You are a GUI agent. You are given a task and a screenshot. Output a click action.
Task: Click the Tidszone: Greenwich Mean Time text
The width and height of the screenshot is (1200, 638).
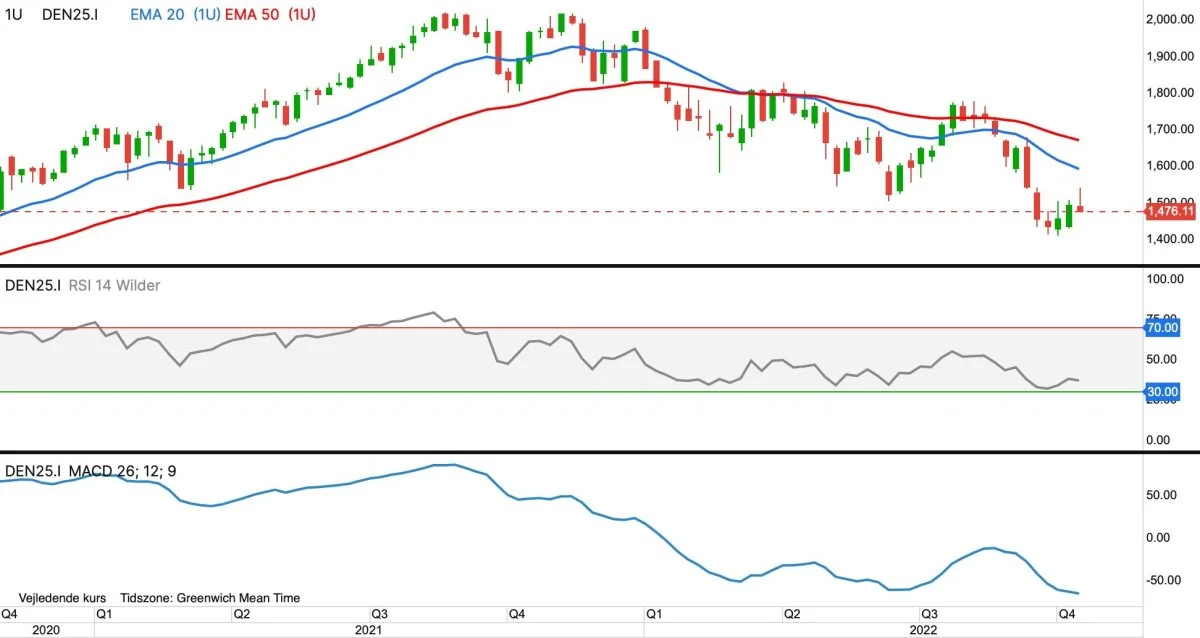(209, 597)
